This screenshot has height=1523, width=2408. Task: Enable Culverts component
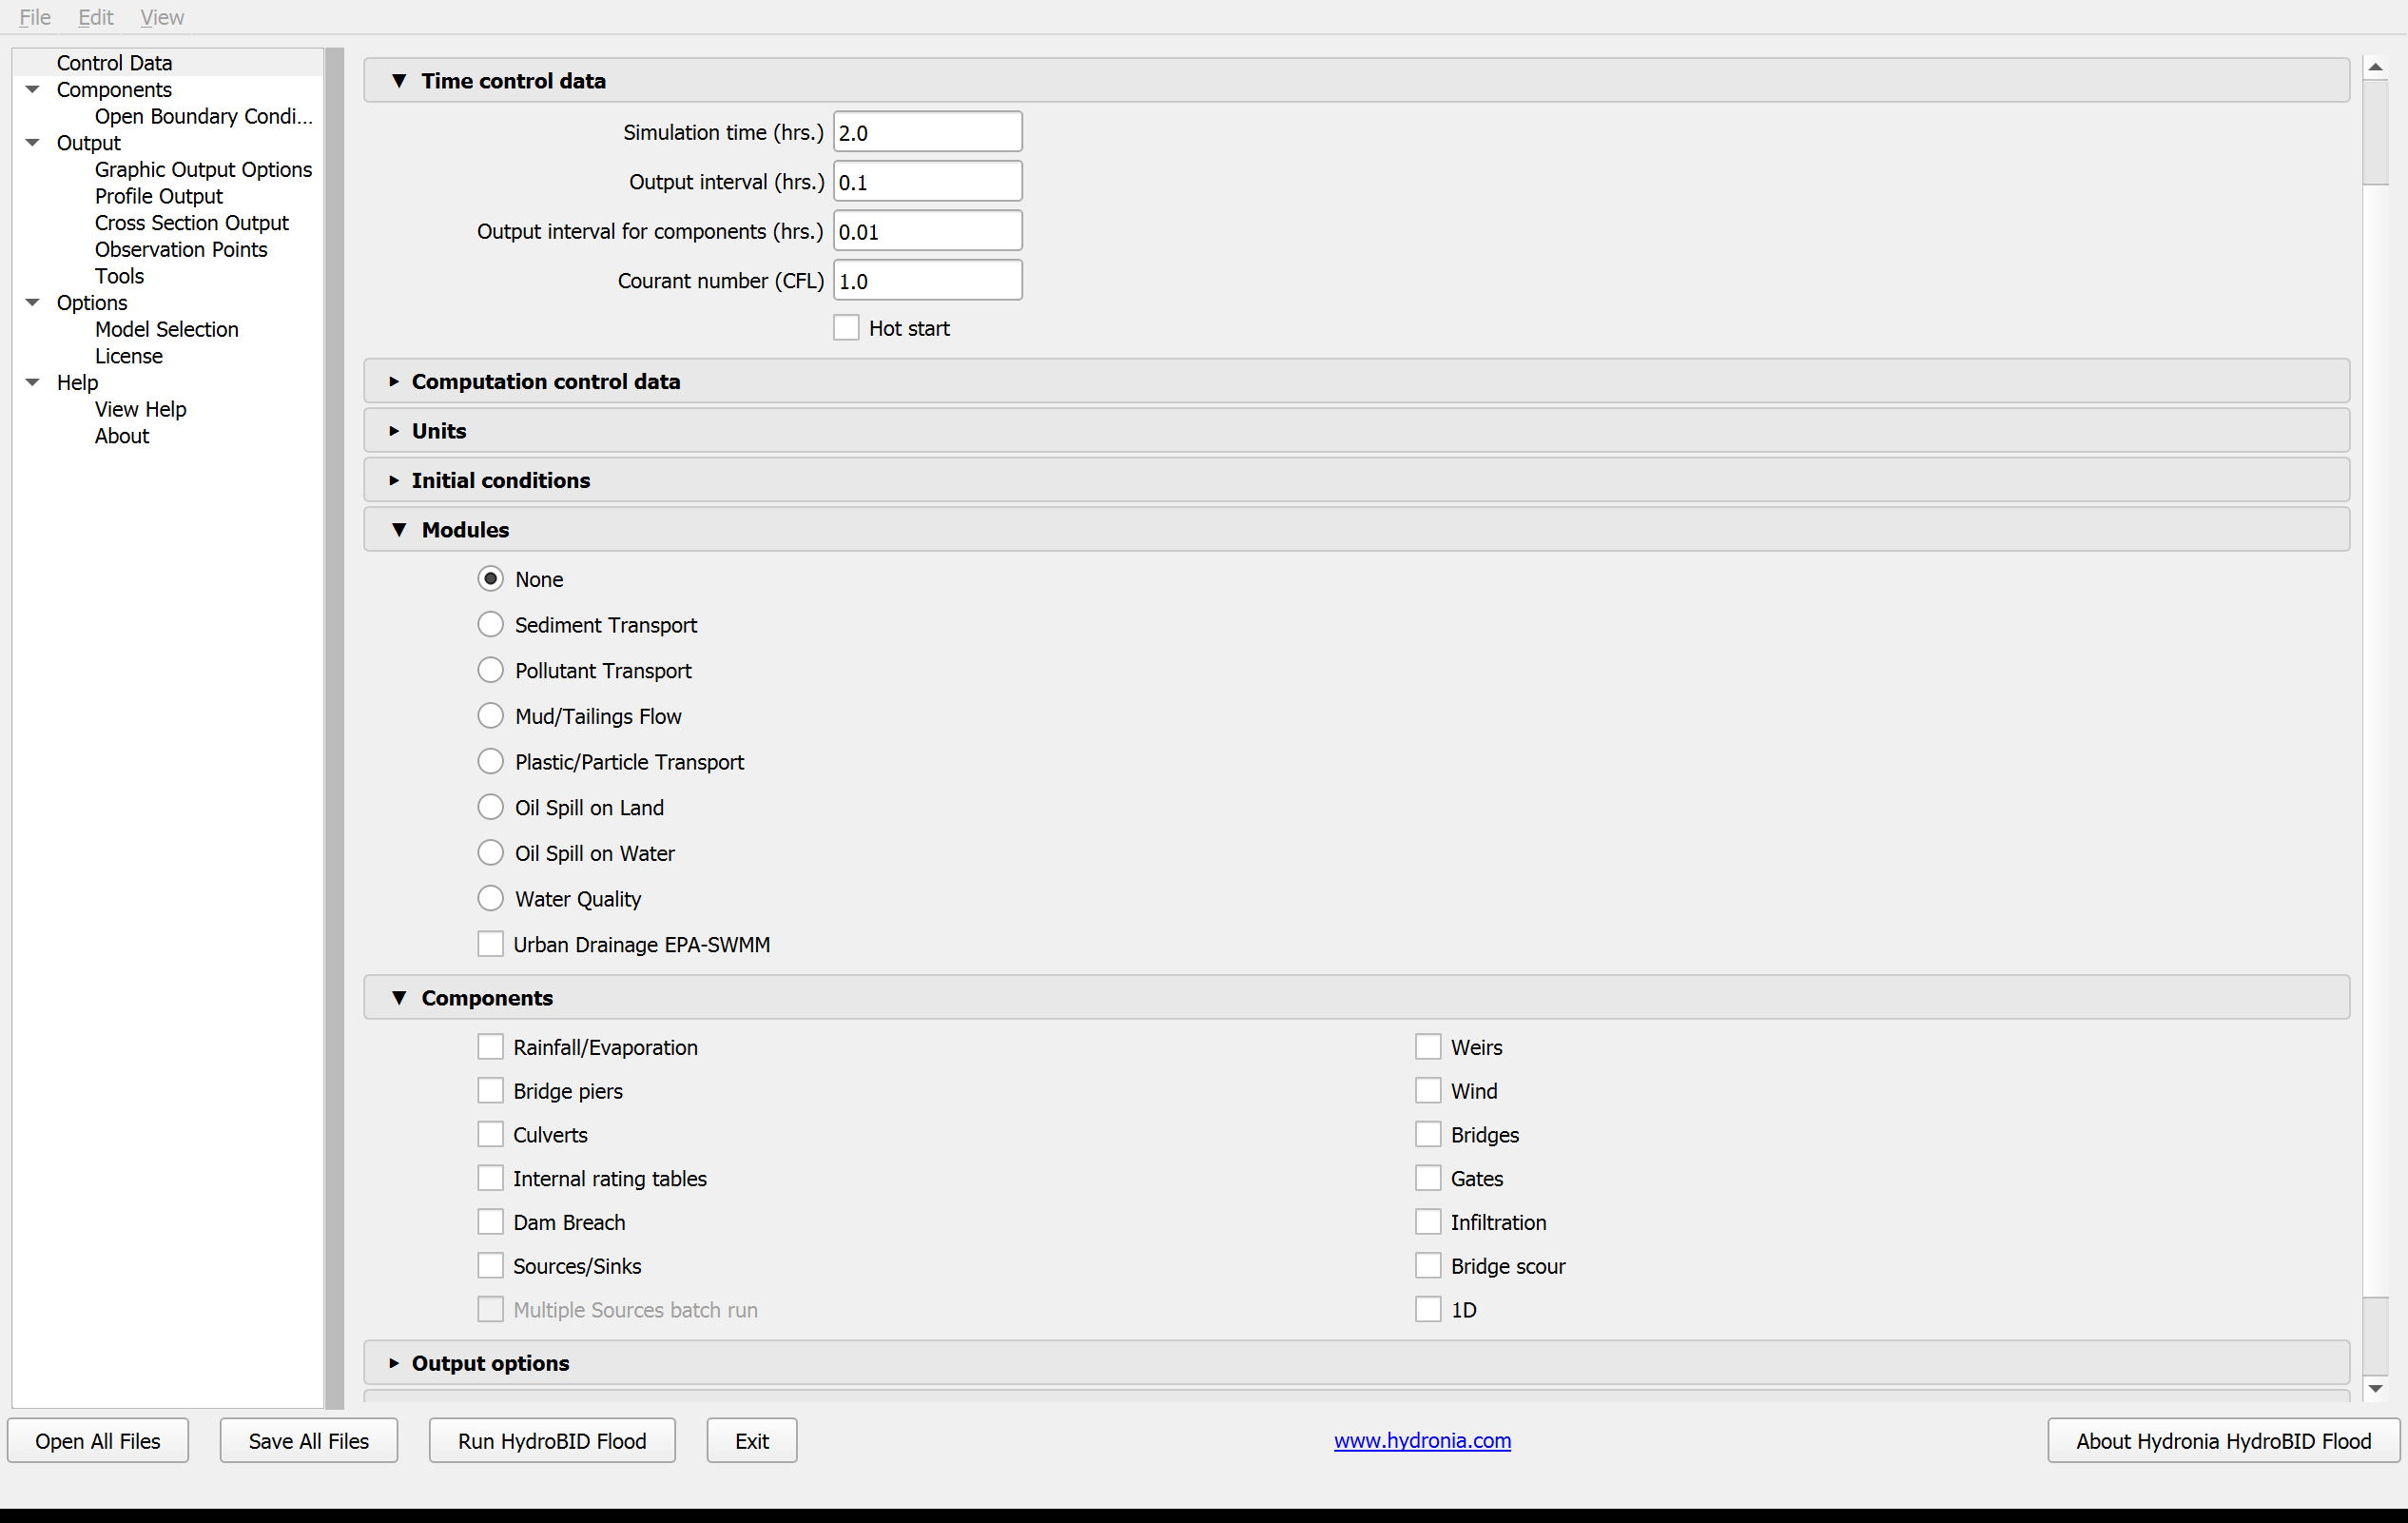490,1135
